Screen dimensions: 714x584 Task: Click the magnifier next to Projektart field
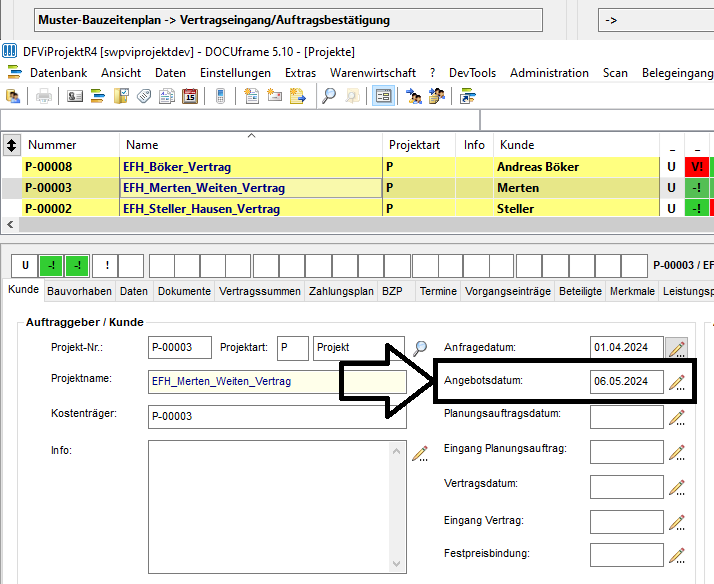pos(420,348)
